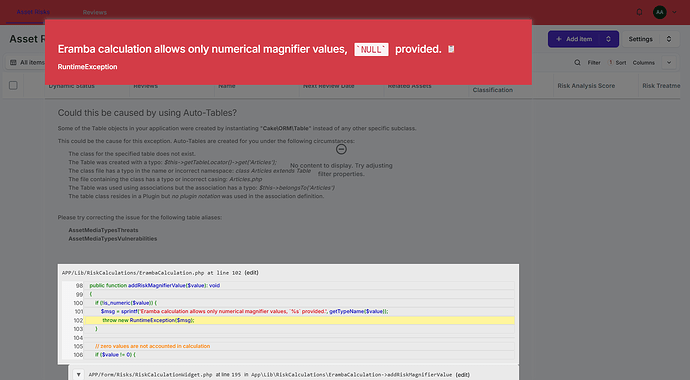Click the Classification column header
Viewport: 690px width, 380px height.
coord(492,90)
